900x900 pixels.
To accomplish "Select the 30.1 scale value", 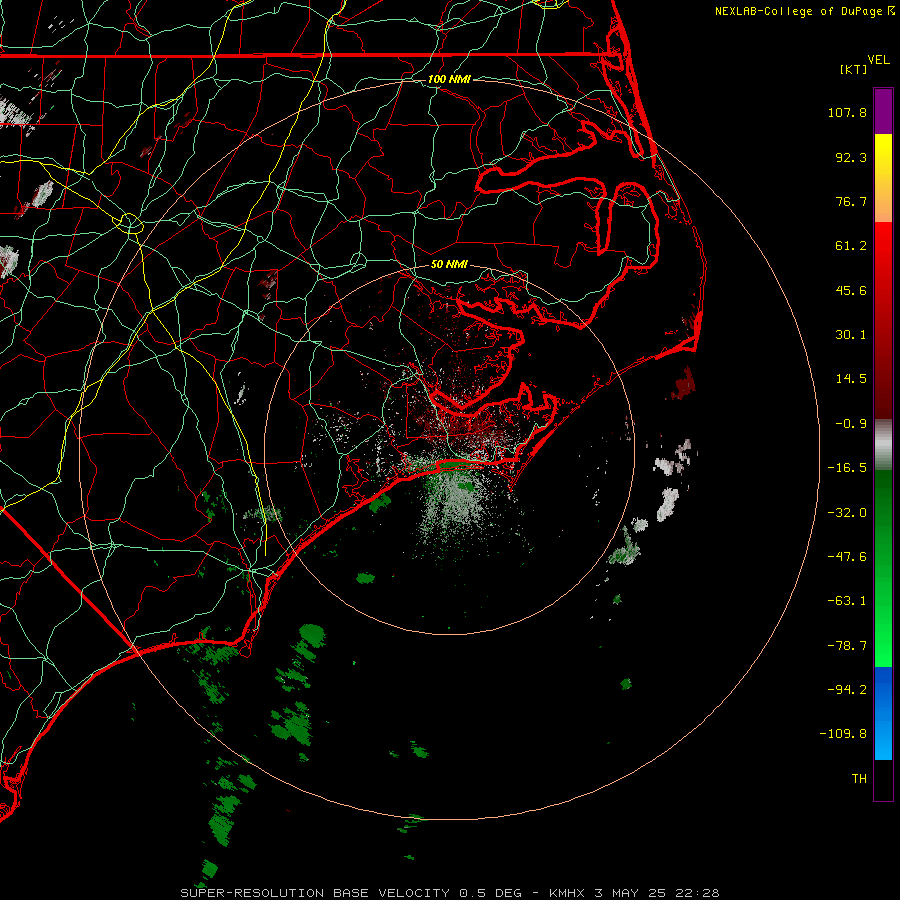I will pos(851,335).
